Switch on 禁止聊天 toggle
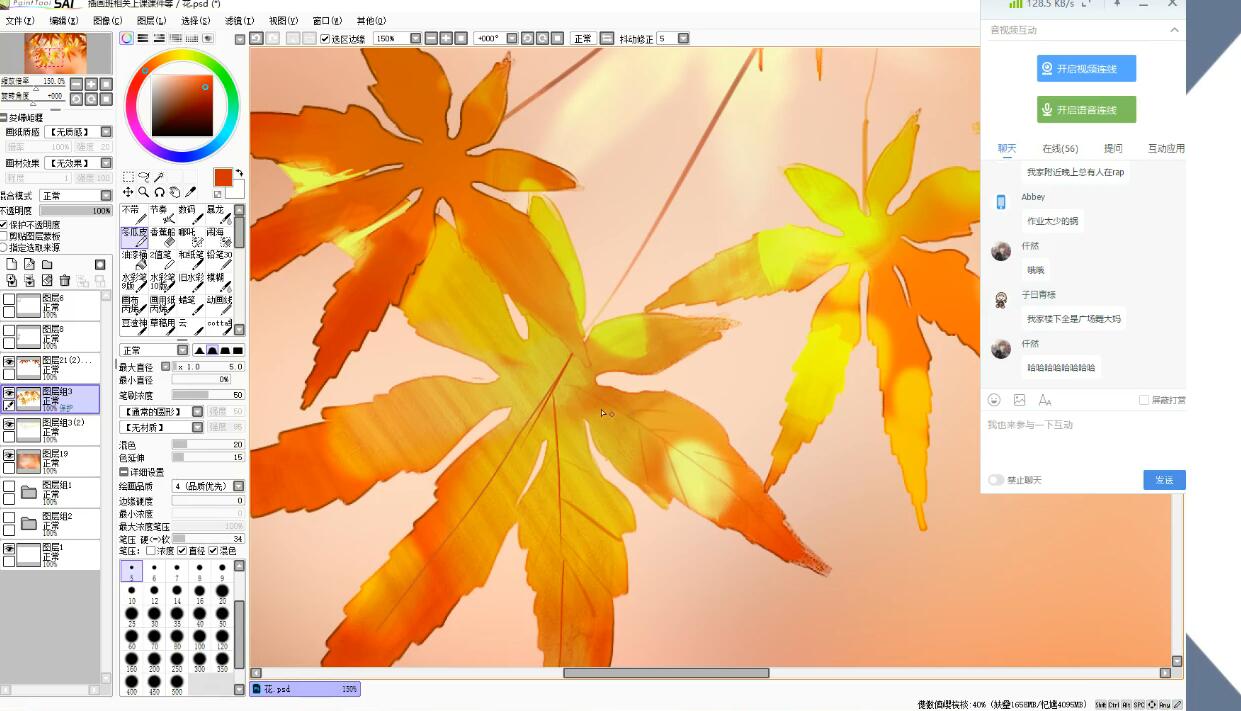Viewport: 1241px width, 711px height. 996,480
